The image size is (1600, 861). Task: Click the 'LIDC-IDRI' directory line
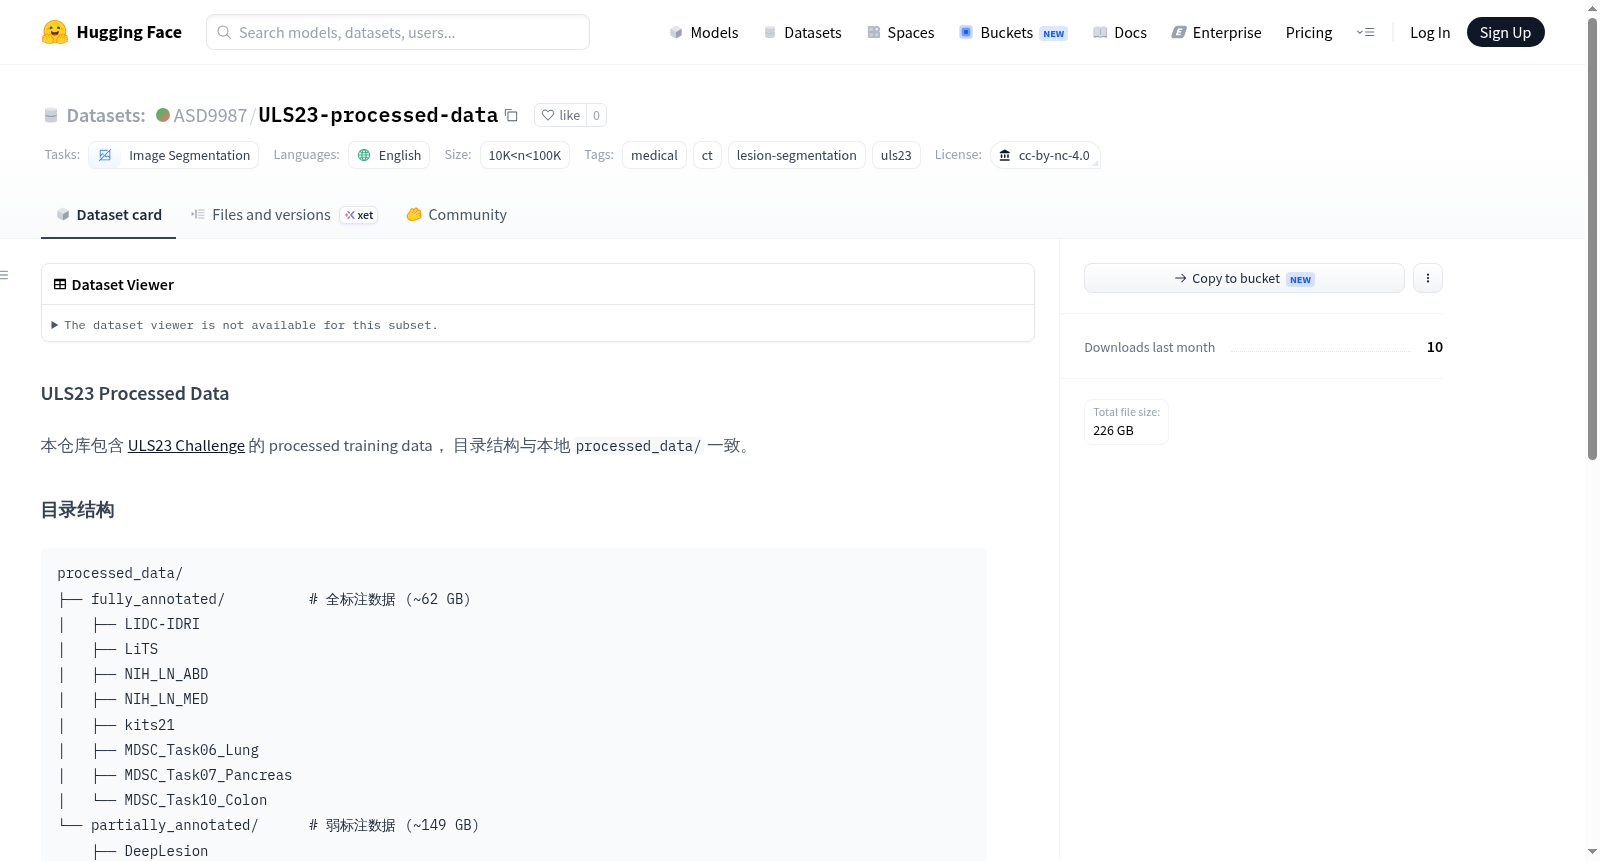click(162, 624)
